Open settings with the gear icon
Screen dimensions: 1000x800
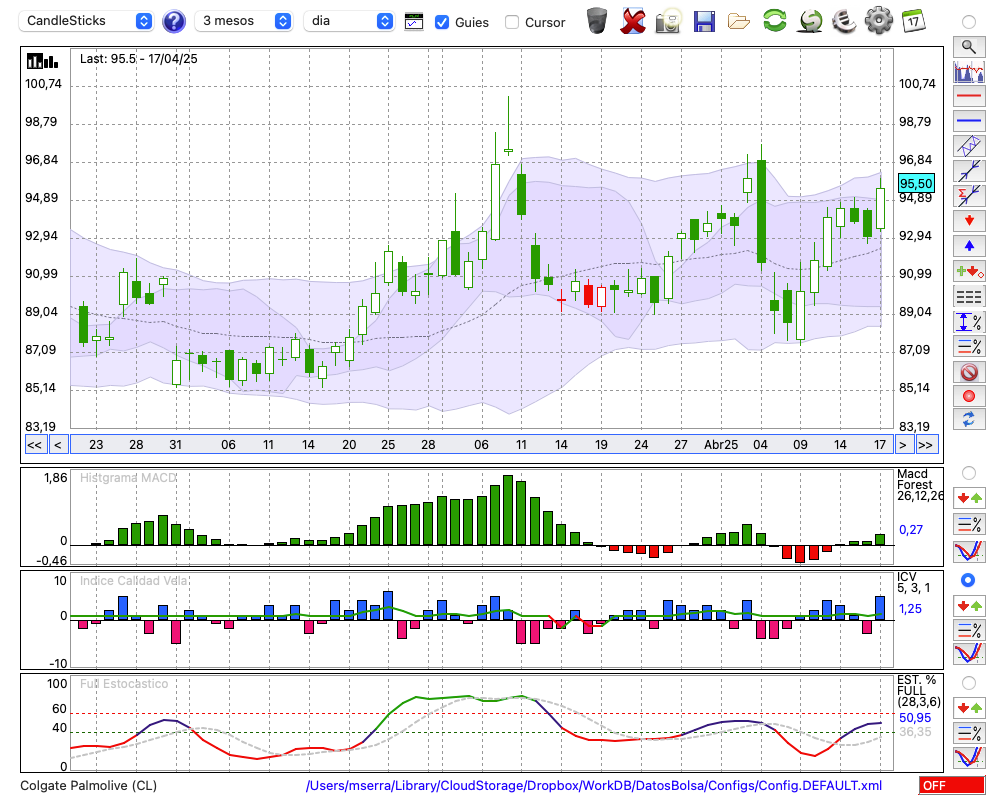[879, 21]
